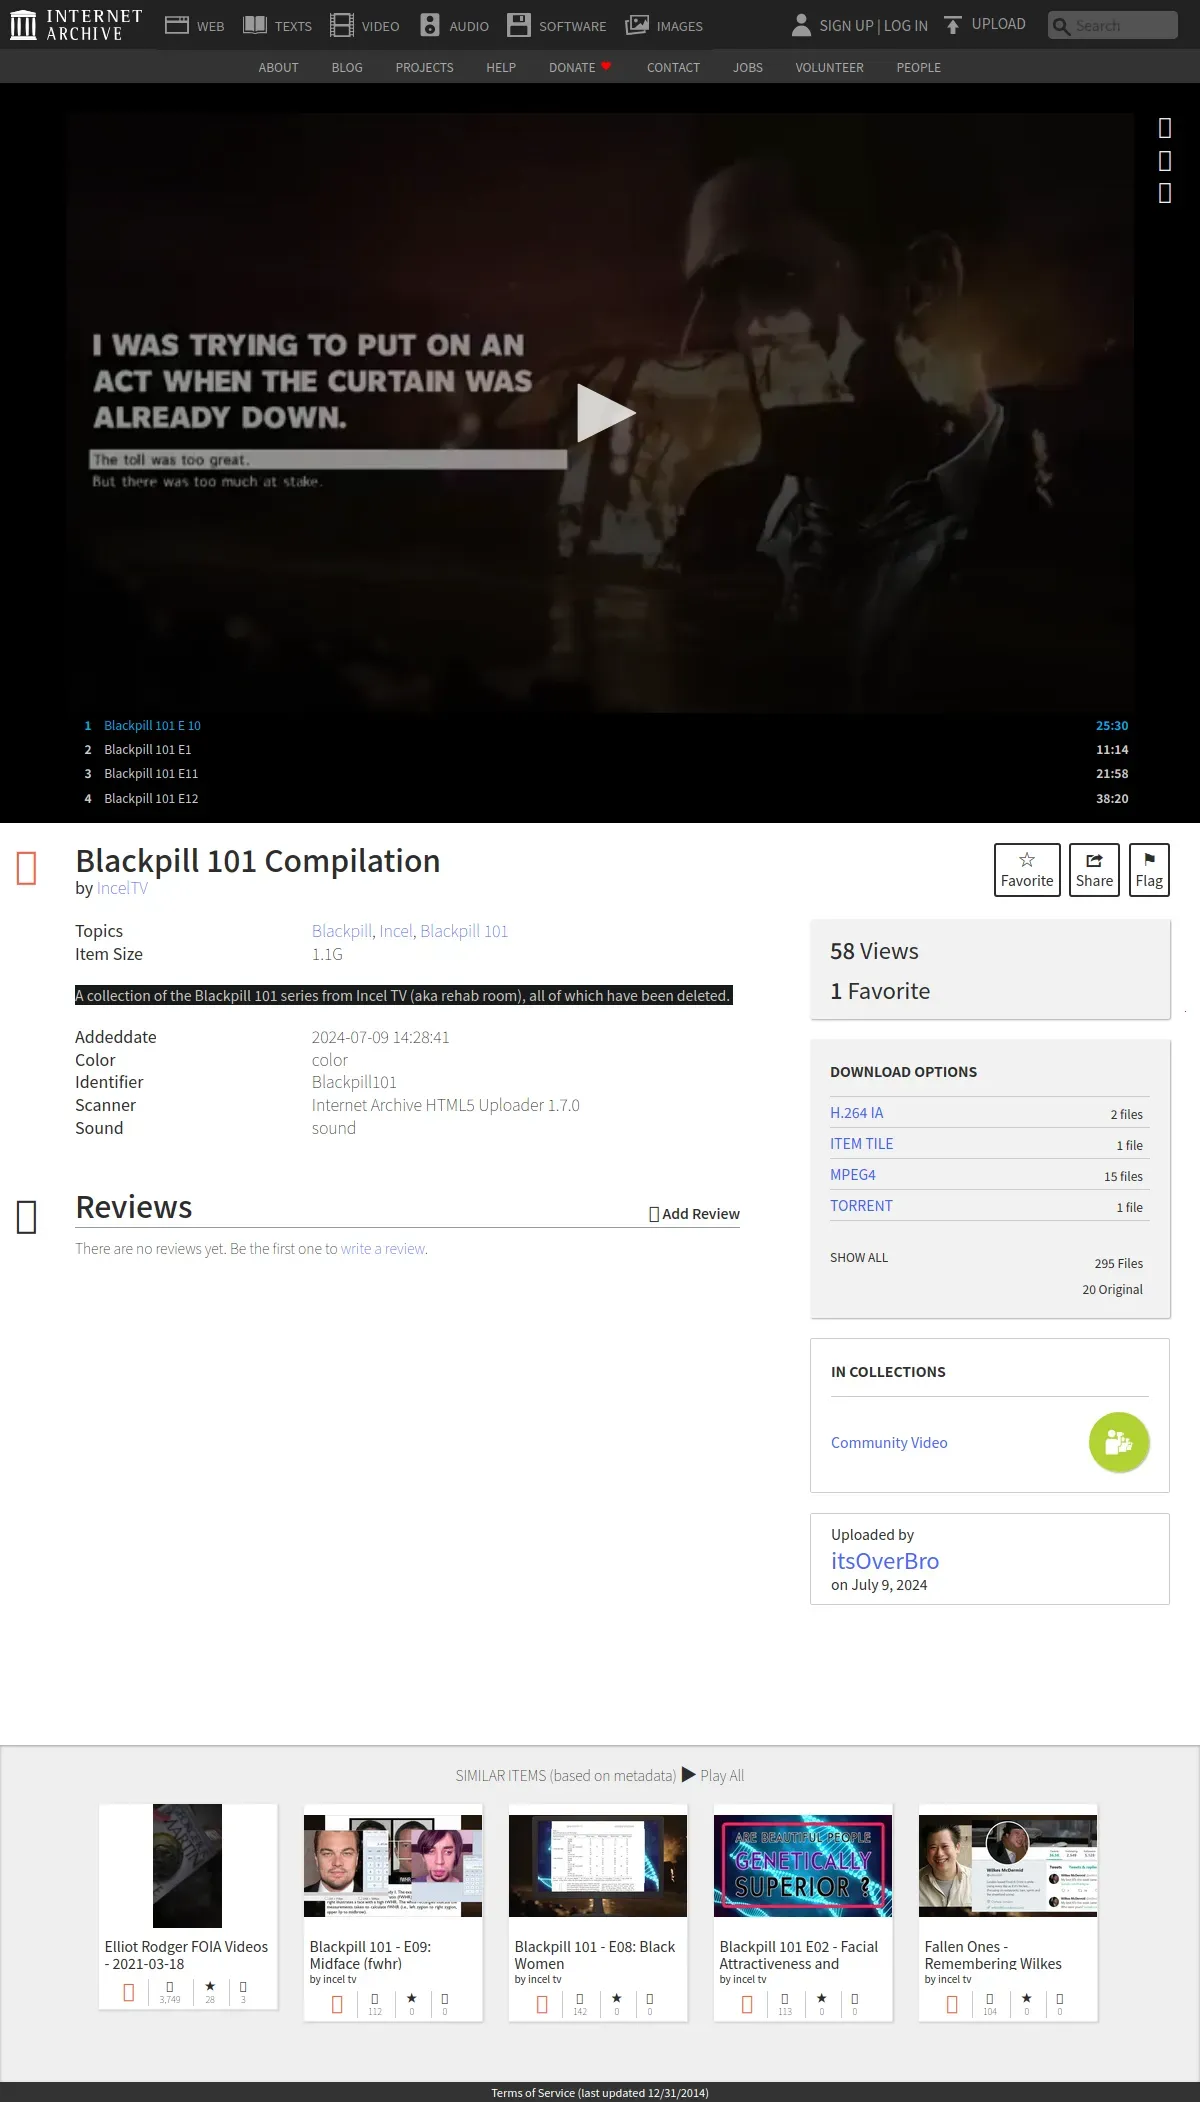
Task: Click the Log In link
Action: pos(906,25)
